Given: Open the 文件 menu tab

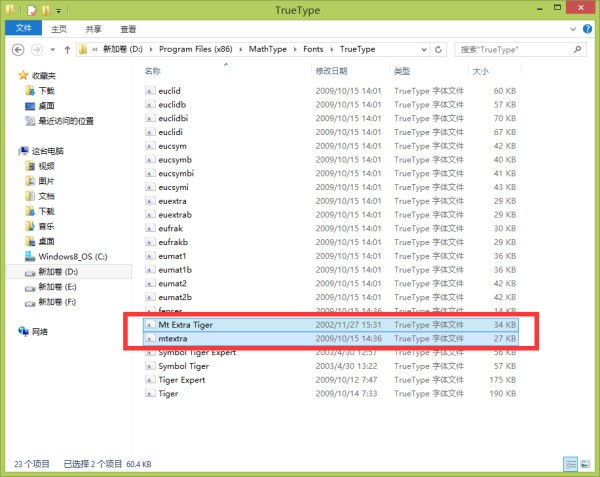Looking at the screenshot, I should (x=23, y=29).
